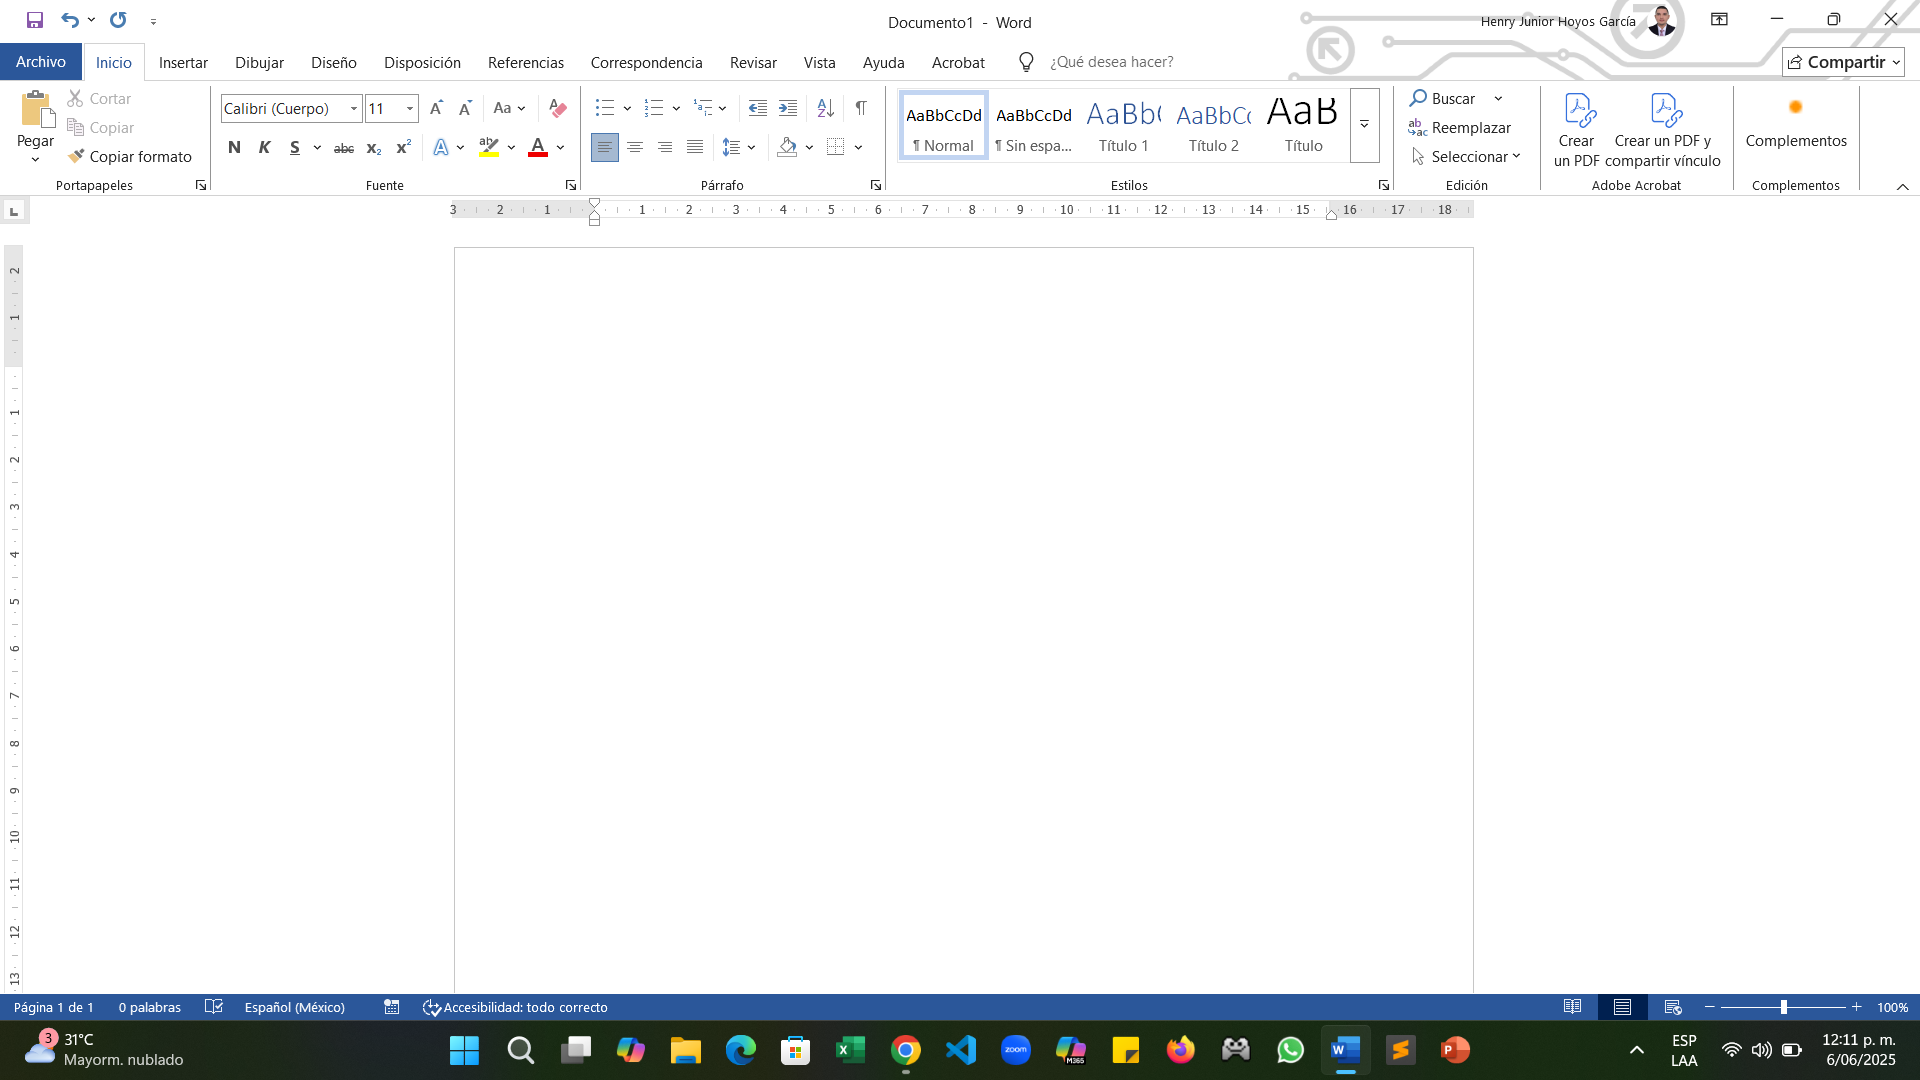Image resolution: width=1920 pixels, height=1080 pixels.
Task: Click the ¿Qué desea hacer? search field
Action: pyautogui.click(x=1112, y=62)
